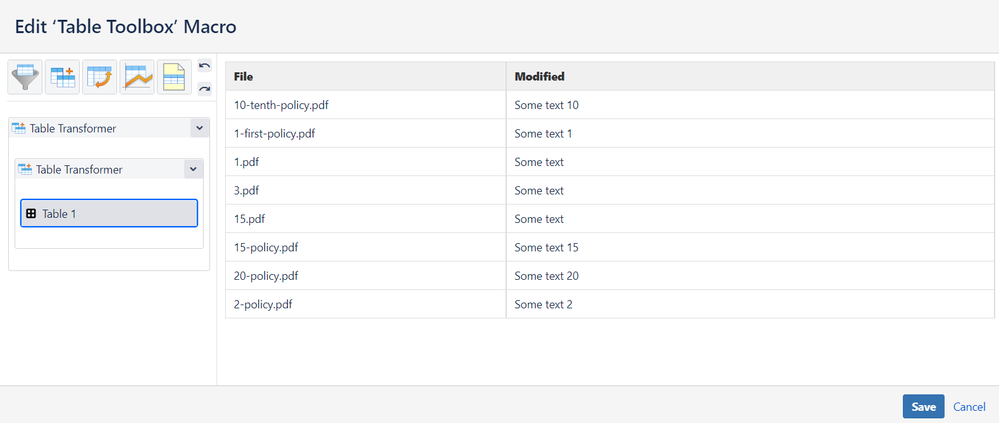Add a Pivot Table macro icon

tap(100, 77)
